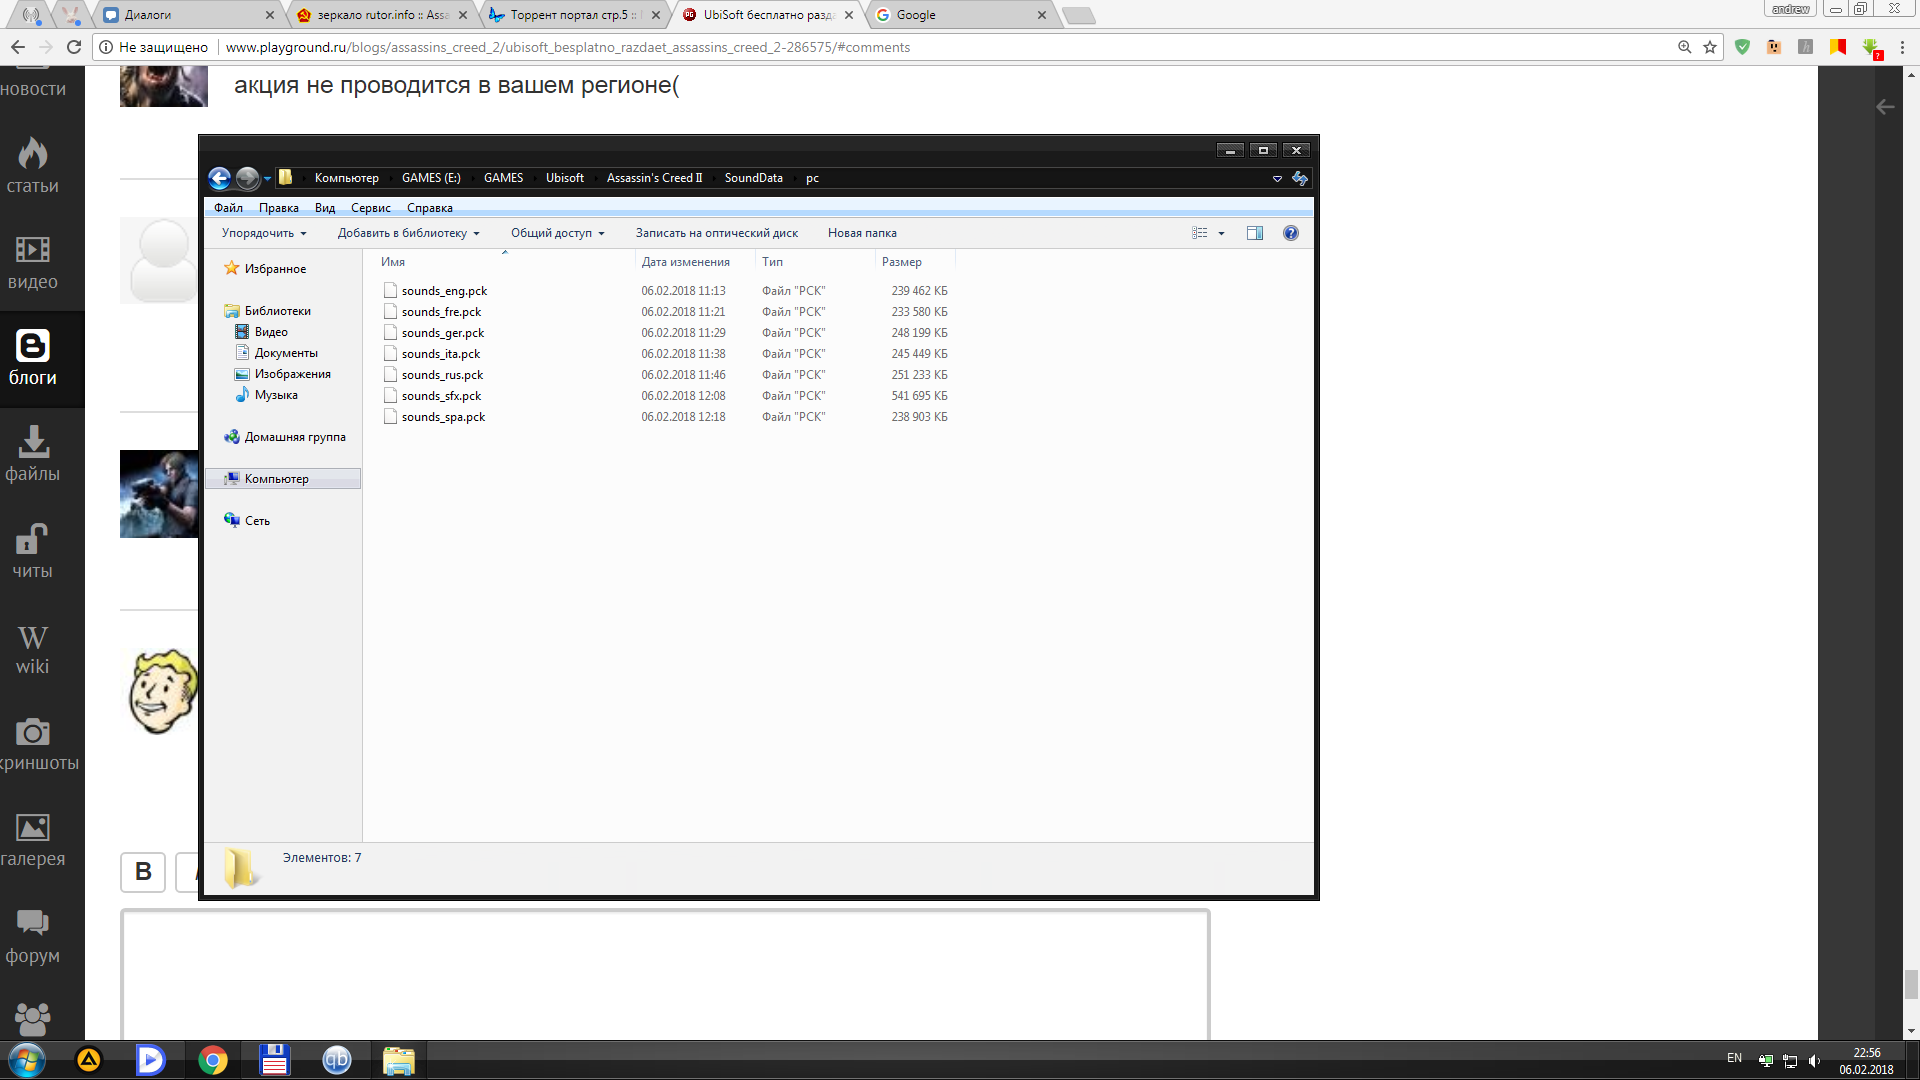
Task: Click Windows Start button
Action: 27,1060
